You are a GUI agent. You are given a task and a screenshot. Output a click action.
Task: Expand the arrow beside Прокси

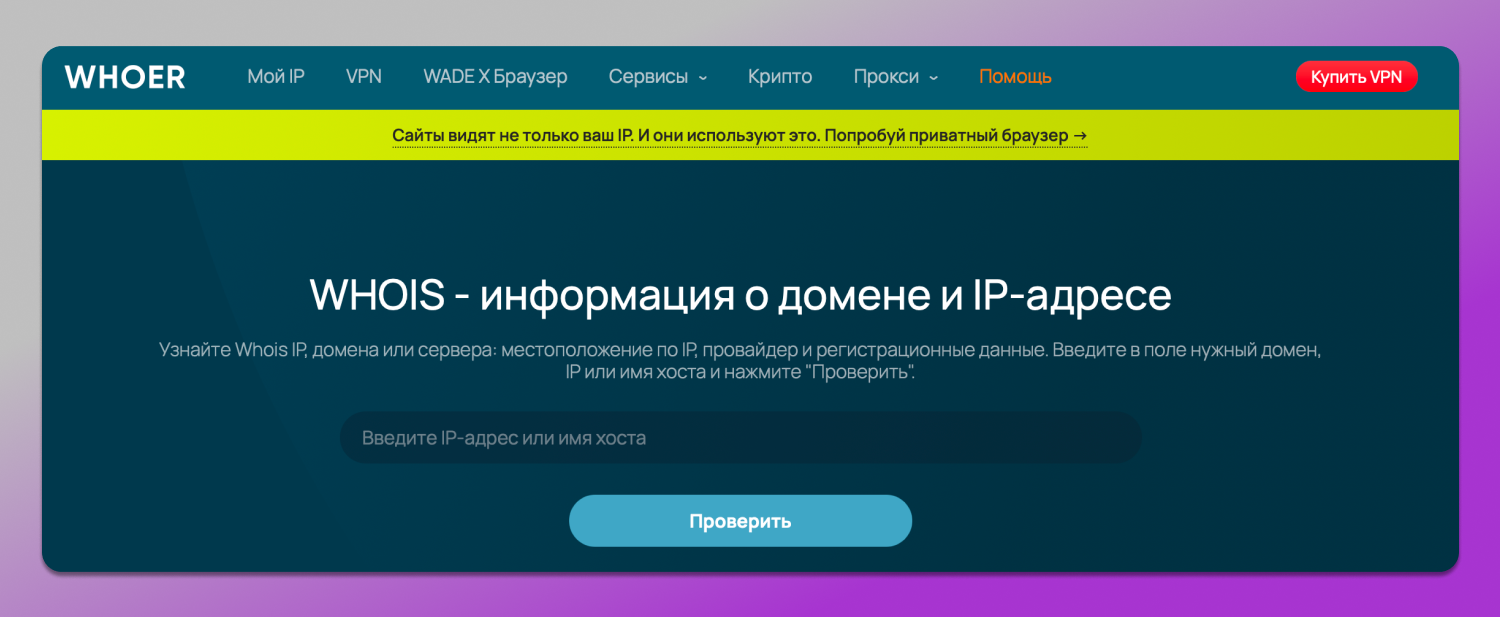click(933, 78)
